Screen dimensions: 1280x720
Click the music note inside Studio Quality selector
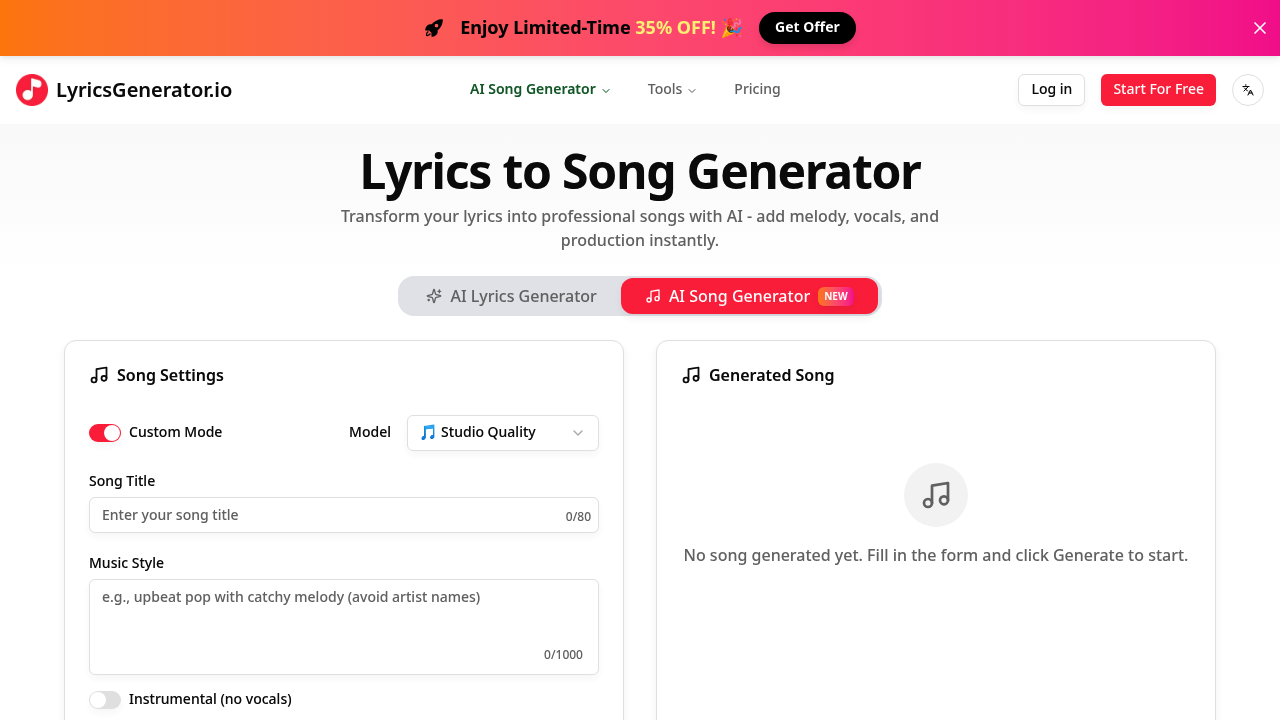(427, 432)
